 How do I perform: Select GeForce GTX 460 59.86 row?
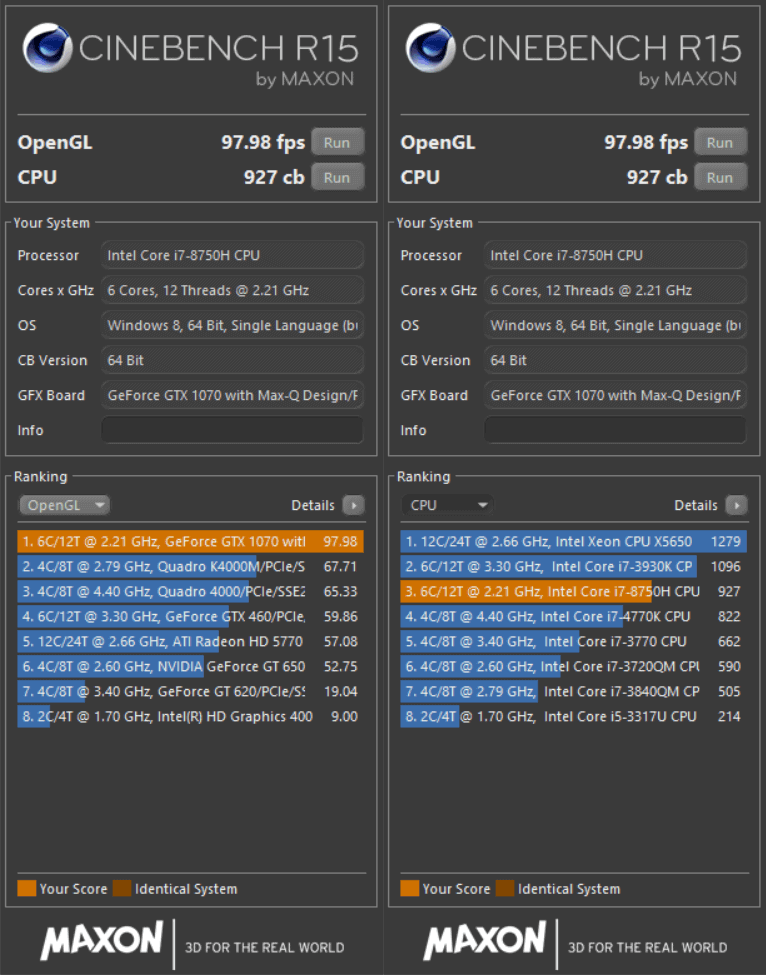click(x=190, y=616)
